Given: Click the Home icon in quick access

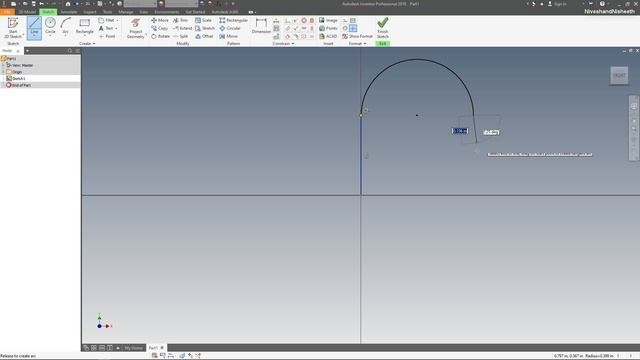Looking at the screenshot, I should 68,4.
